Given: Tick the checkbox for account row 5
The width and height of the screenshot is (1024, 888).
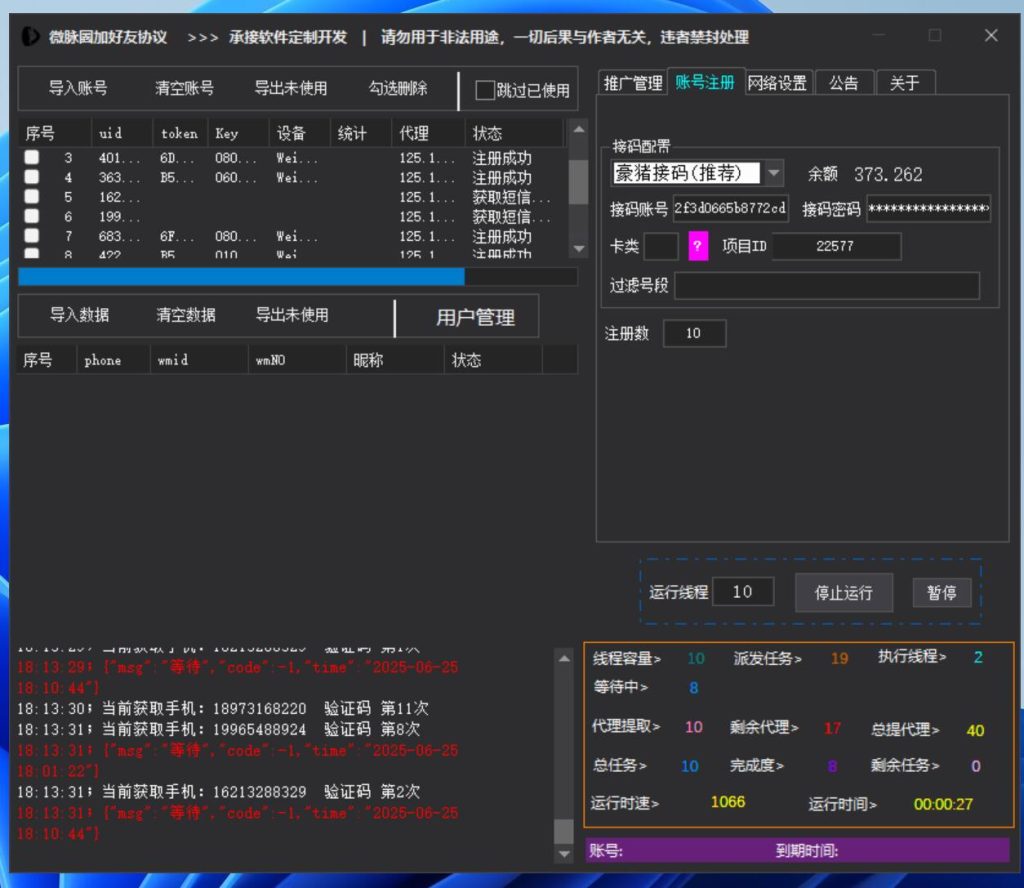Looking at the screenshot, I should pyautogui.click(x=32, y=197).
